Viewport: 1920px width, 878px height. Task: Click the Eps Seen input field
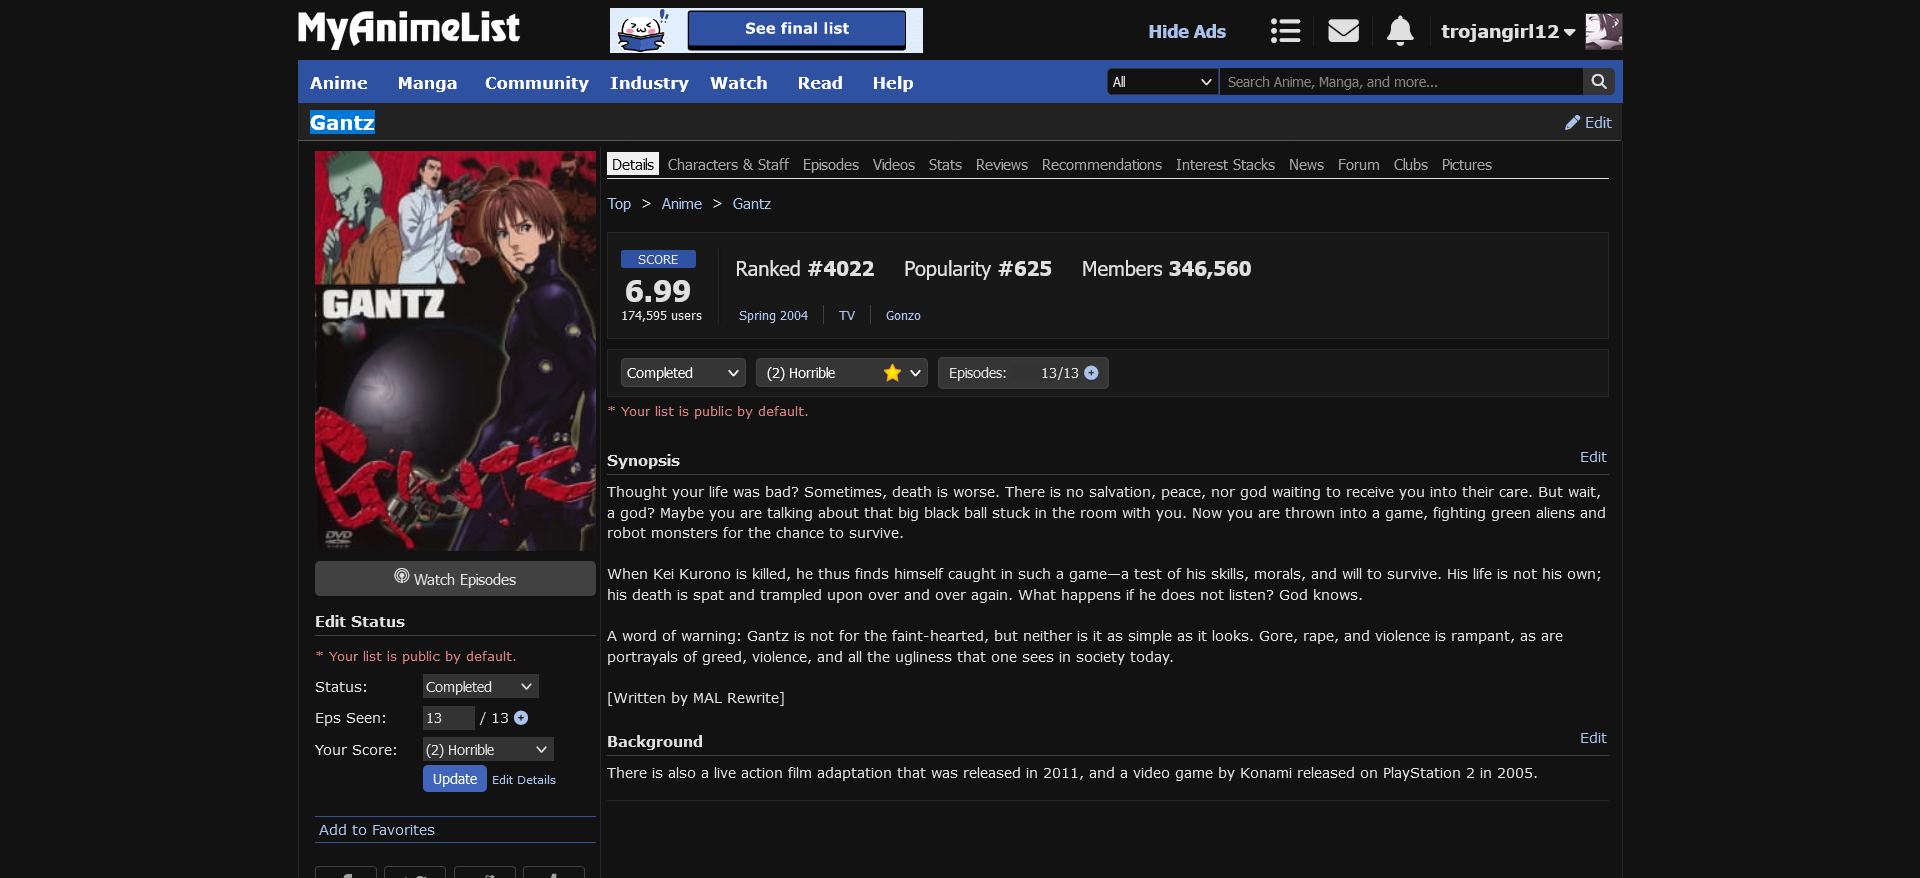[x=448, y=718]
